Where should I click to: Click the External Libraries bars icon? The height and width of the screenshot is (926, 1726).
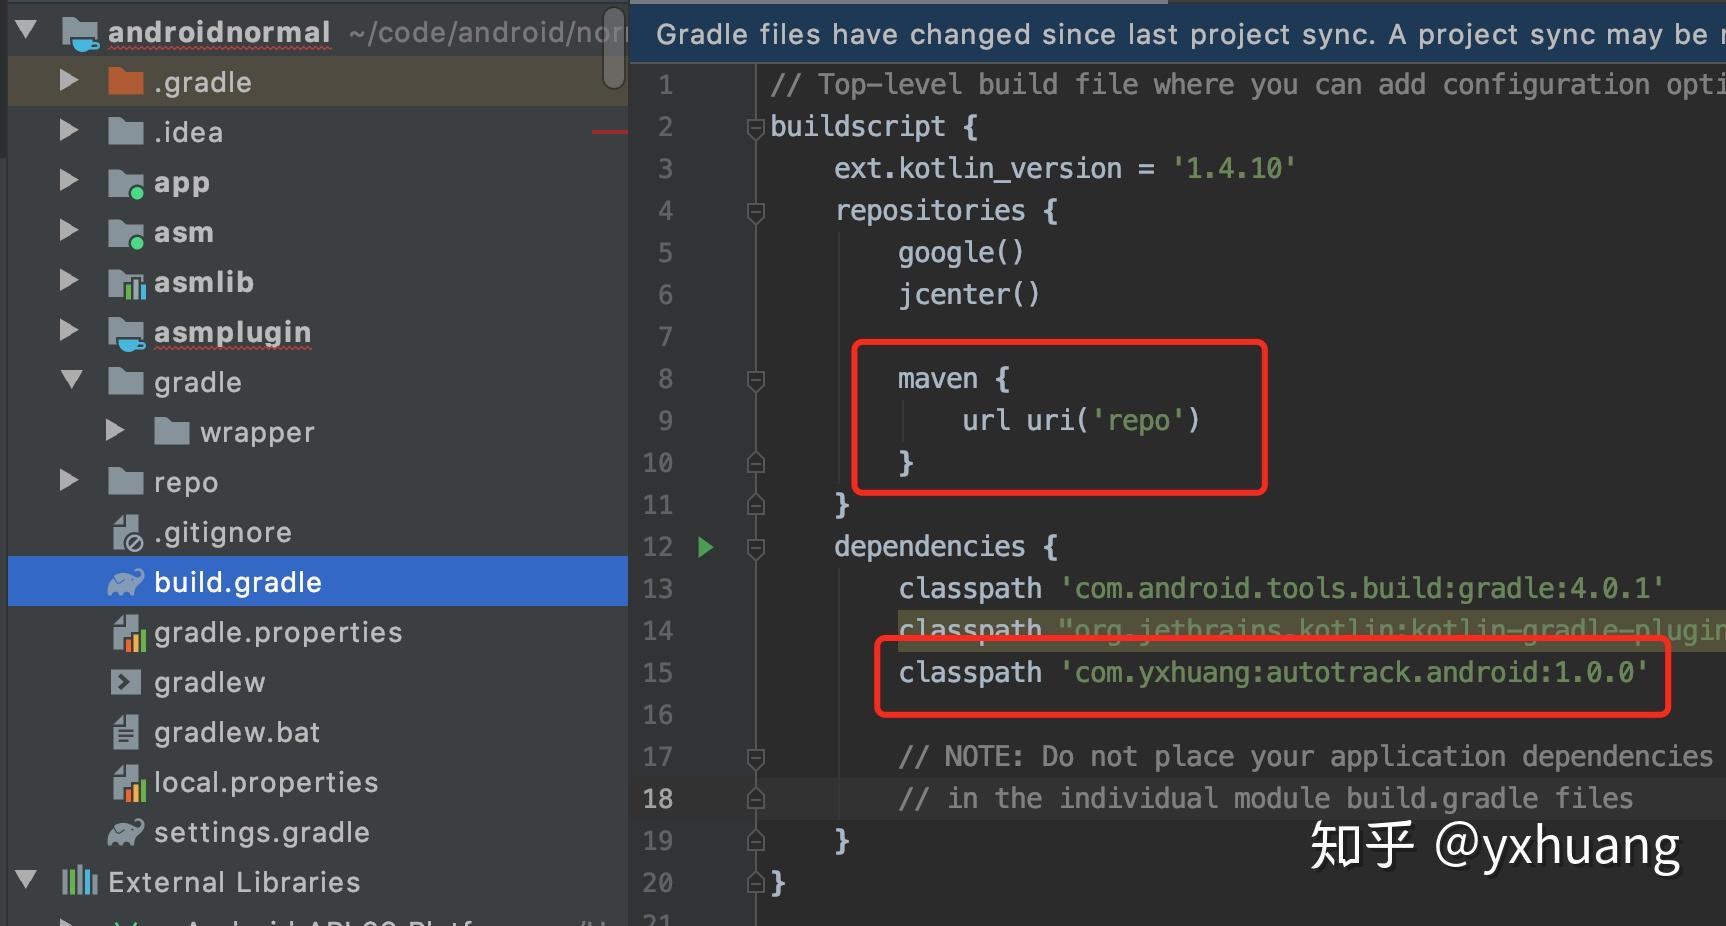point(80,881)
